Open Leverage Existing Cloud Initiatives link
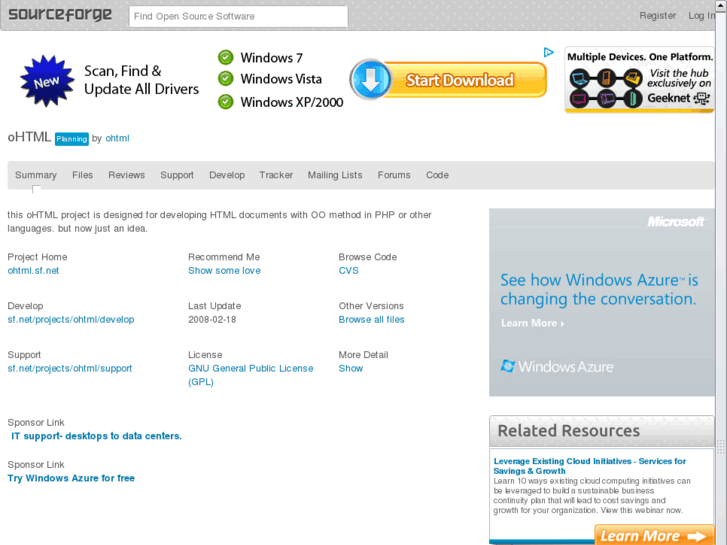727x545 pixels. (590, 466)
